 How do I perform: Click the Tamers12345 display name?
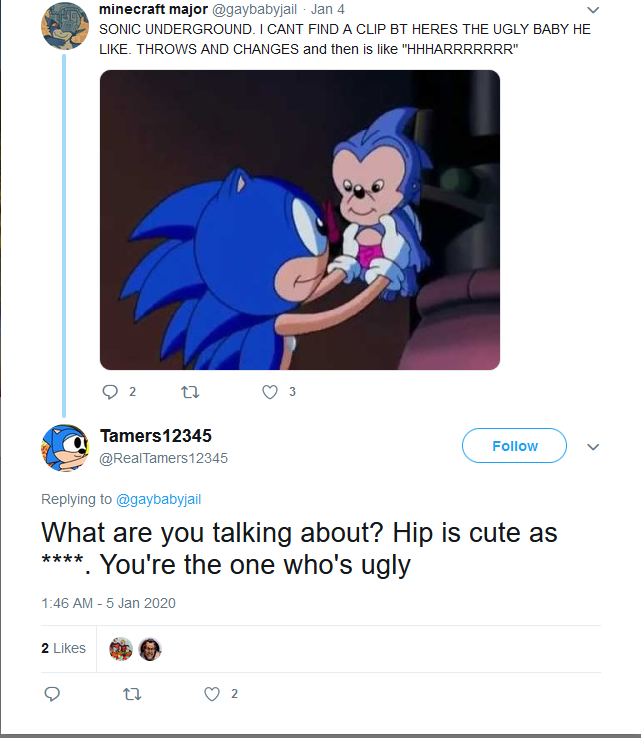(156, 436)
